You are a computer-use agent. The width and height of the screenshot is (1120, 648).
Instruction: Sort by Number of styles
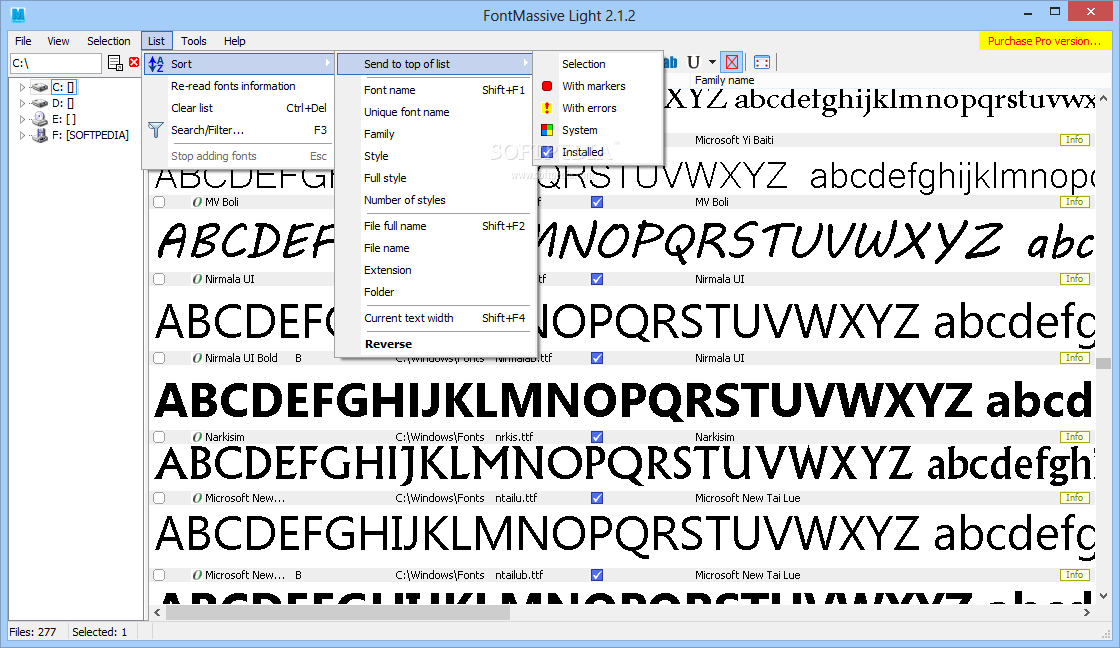(x=435, y=200)
